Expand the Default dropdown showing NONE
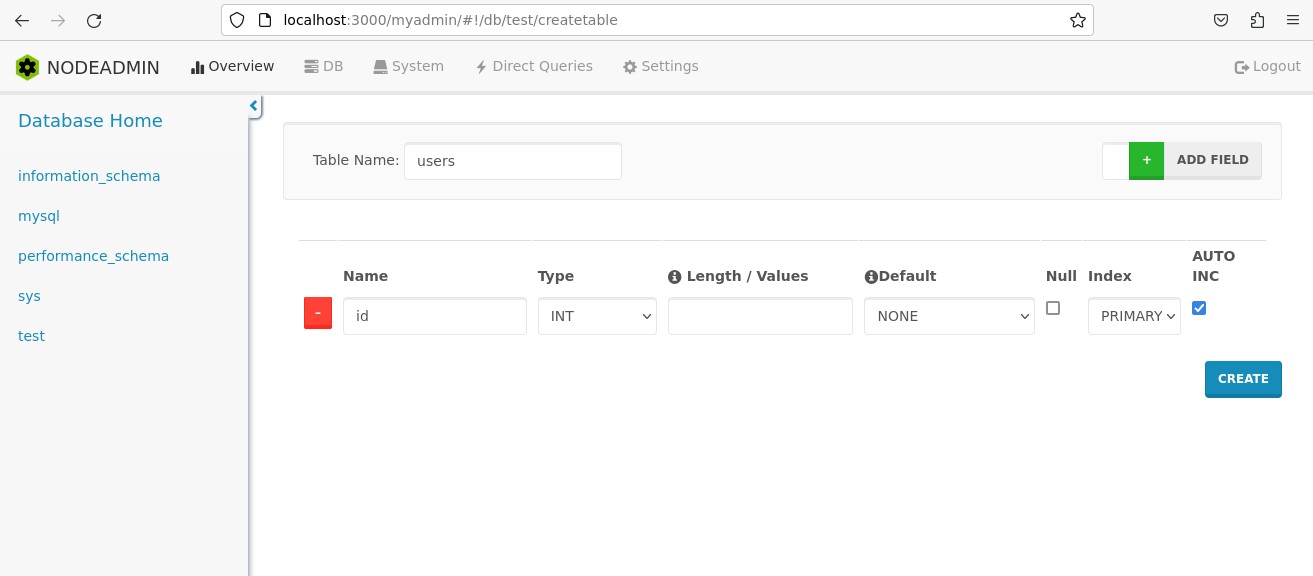This screenshot has height=576, width=1313. point(949,316)
